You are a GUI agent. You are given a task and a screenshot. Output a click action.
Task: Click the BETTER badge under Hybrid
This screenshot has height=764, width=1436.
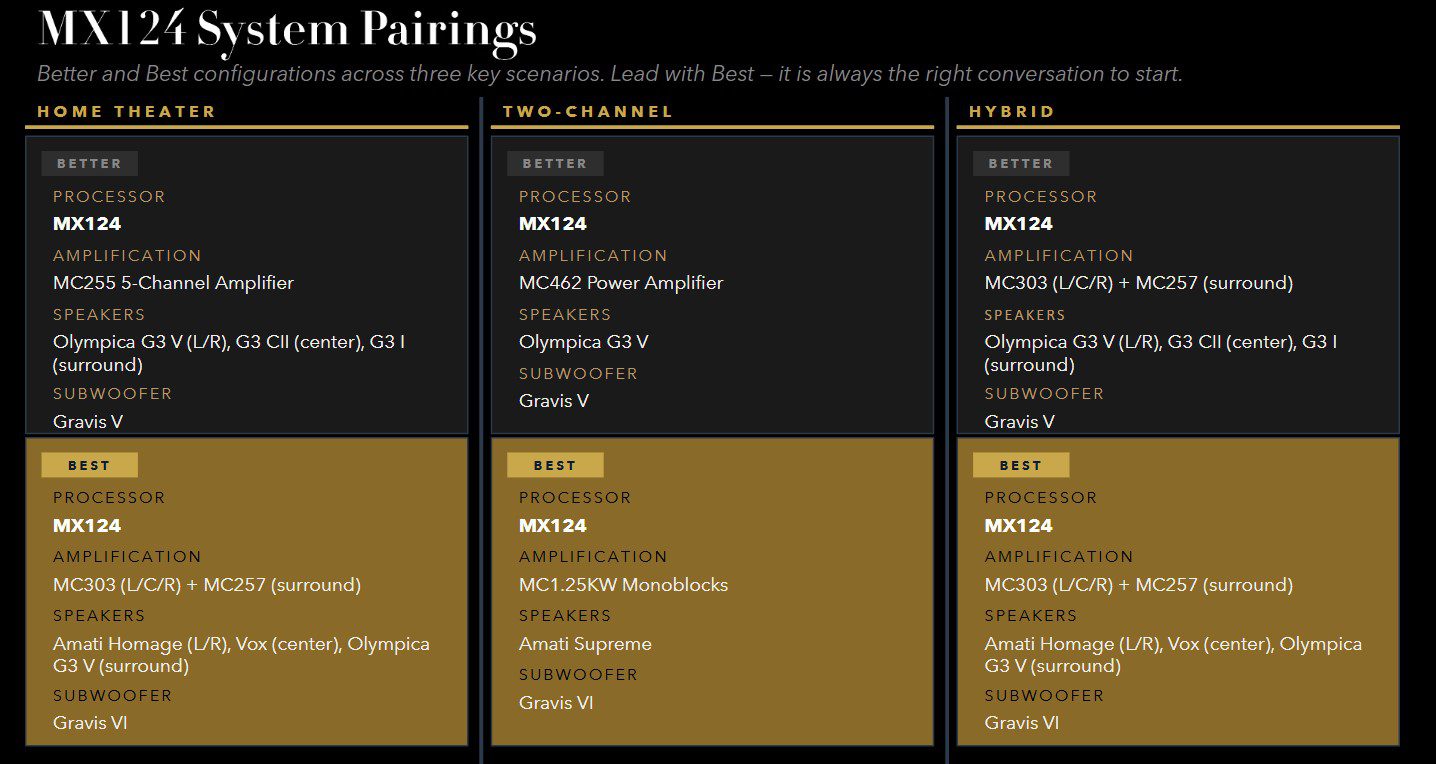point(1021,164)
